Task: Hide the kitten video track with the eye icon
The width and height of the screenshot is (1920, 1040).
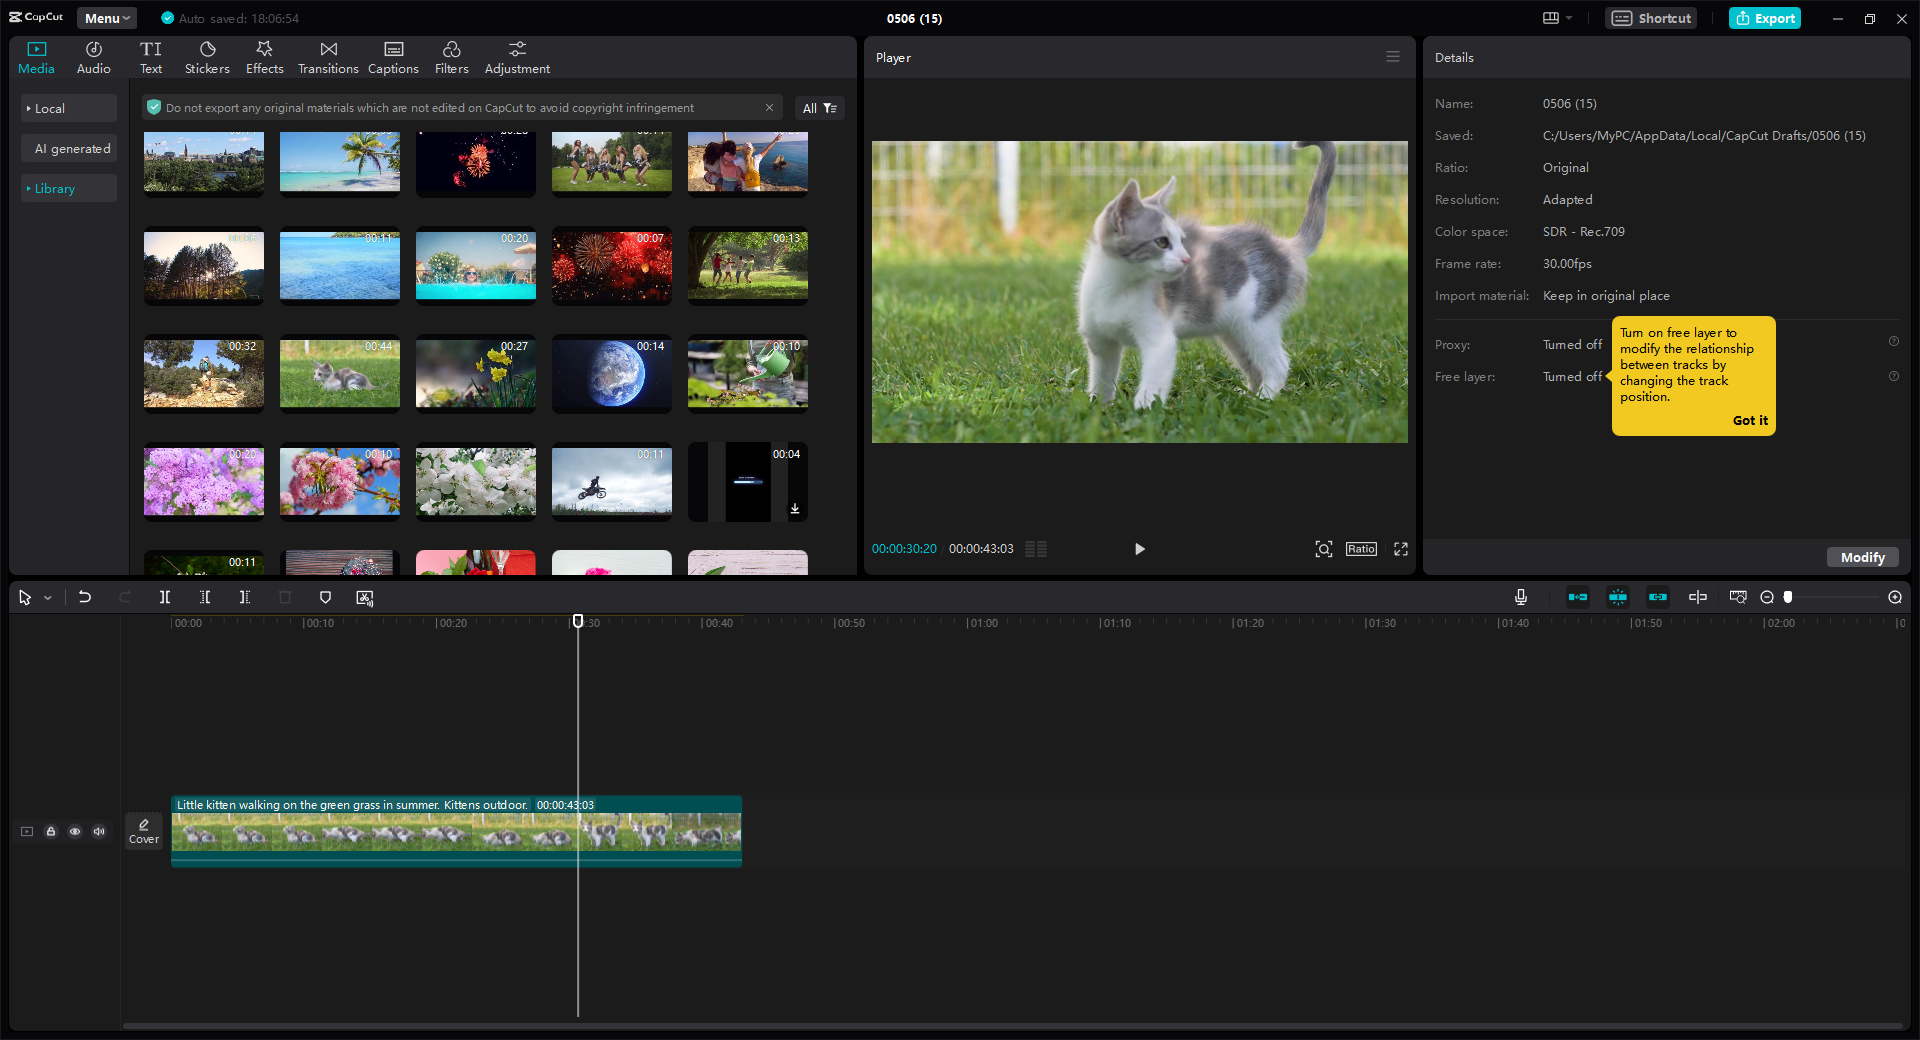Action: point(74,831)
